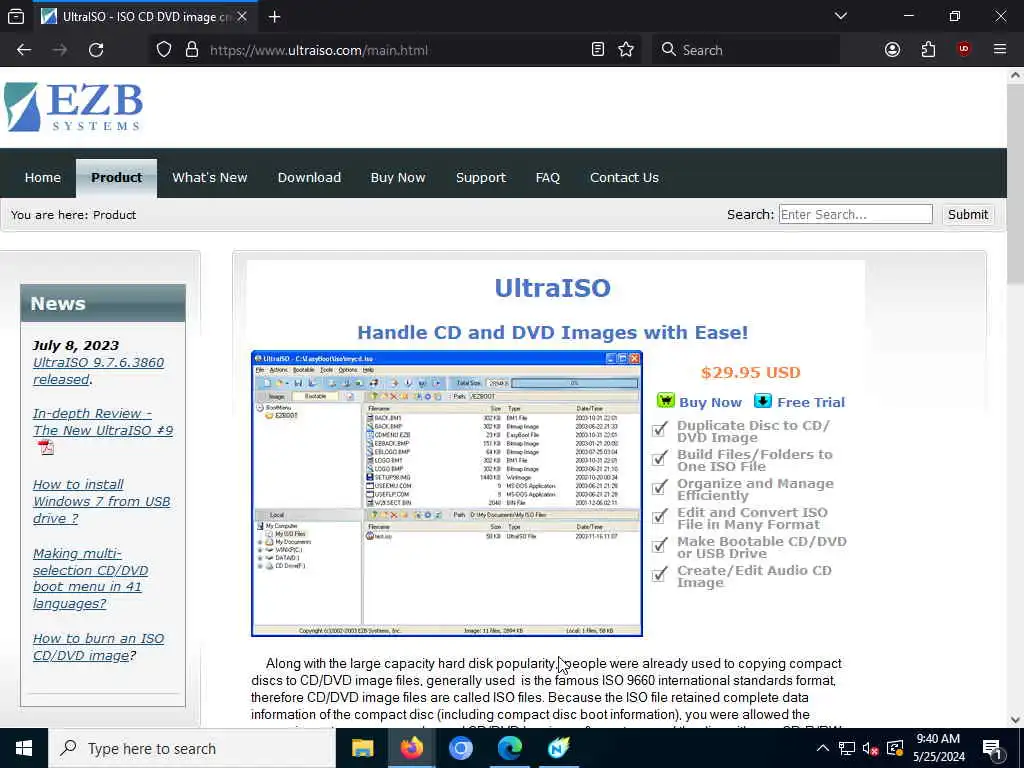The height and width of the screenshot is (768, 1024).
Task: Click checkmark beside Build Files/Folders
Action: (660, 458)
